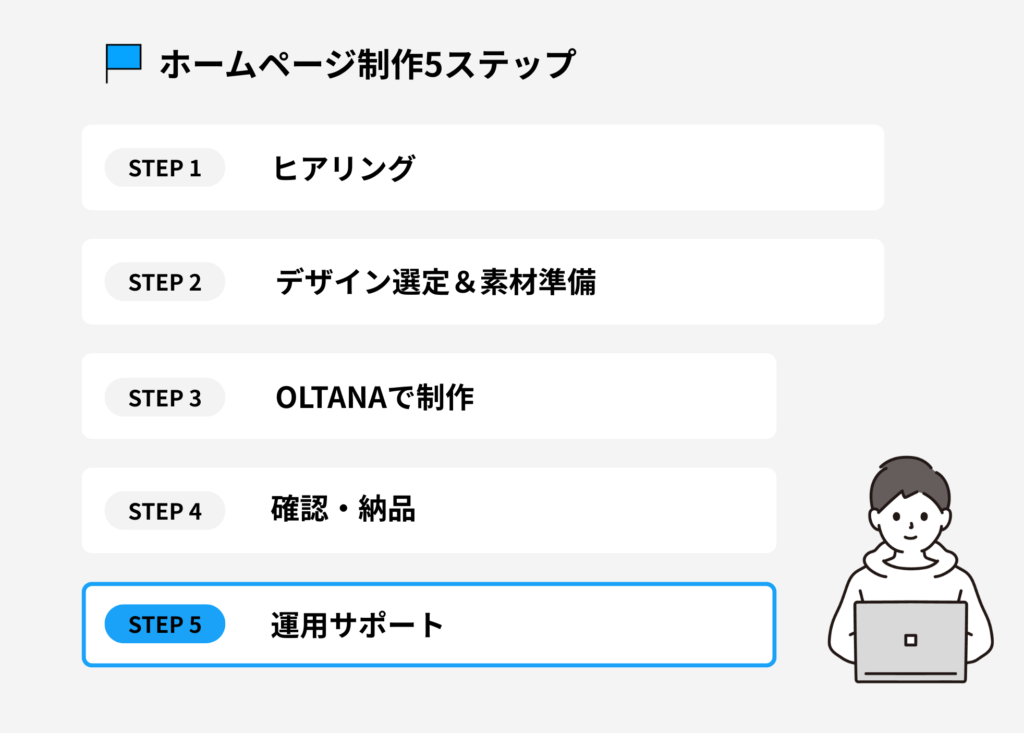
Task: Click the bottom base strip of the laptop
Action: (x=910, y=675)
